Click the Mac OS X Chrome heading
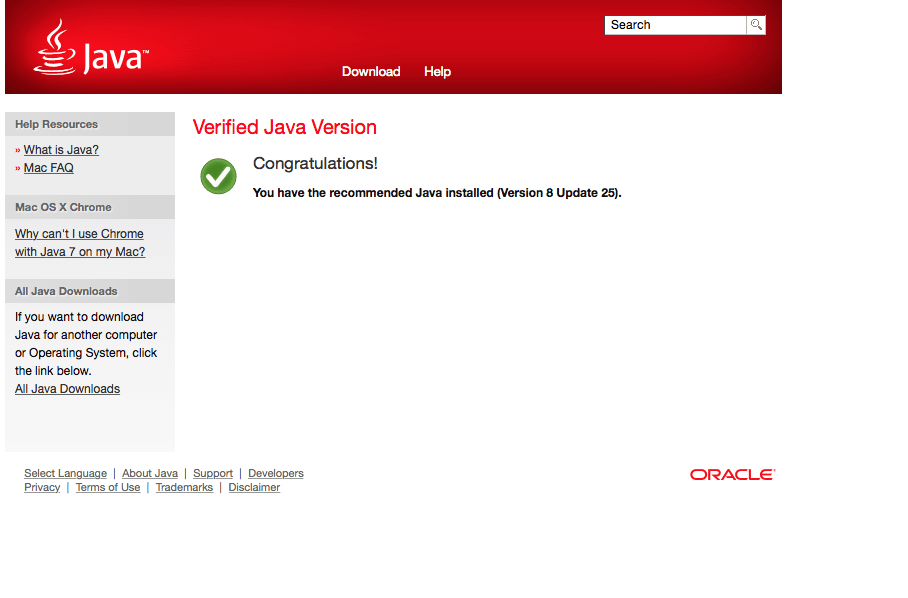Viewport: 908px width, 598px height. click(63, 207)
